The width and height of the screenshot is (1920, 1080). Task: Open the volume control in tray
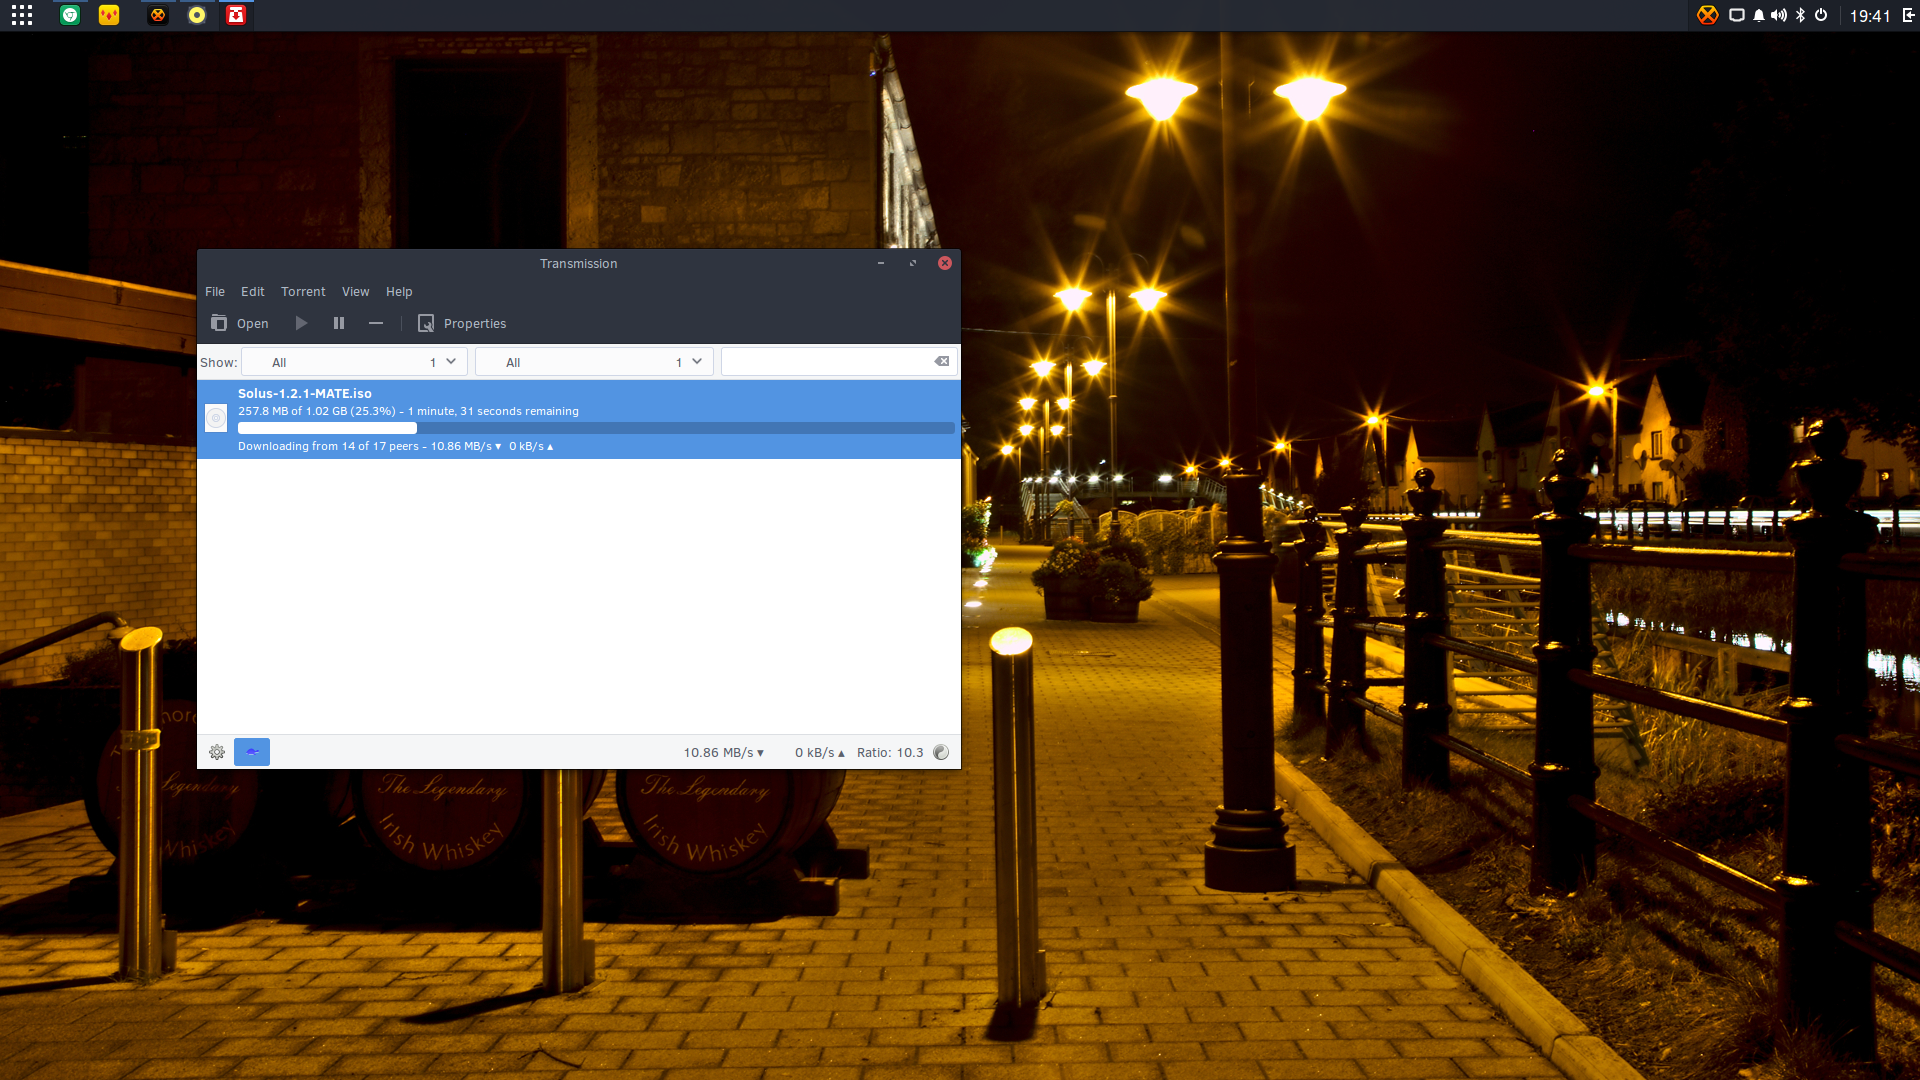click(x=1779, y=15)
